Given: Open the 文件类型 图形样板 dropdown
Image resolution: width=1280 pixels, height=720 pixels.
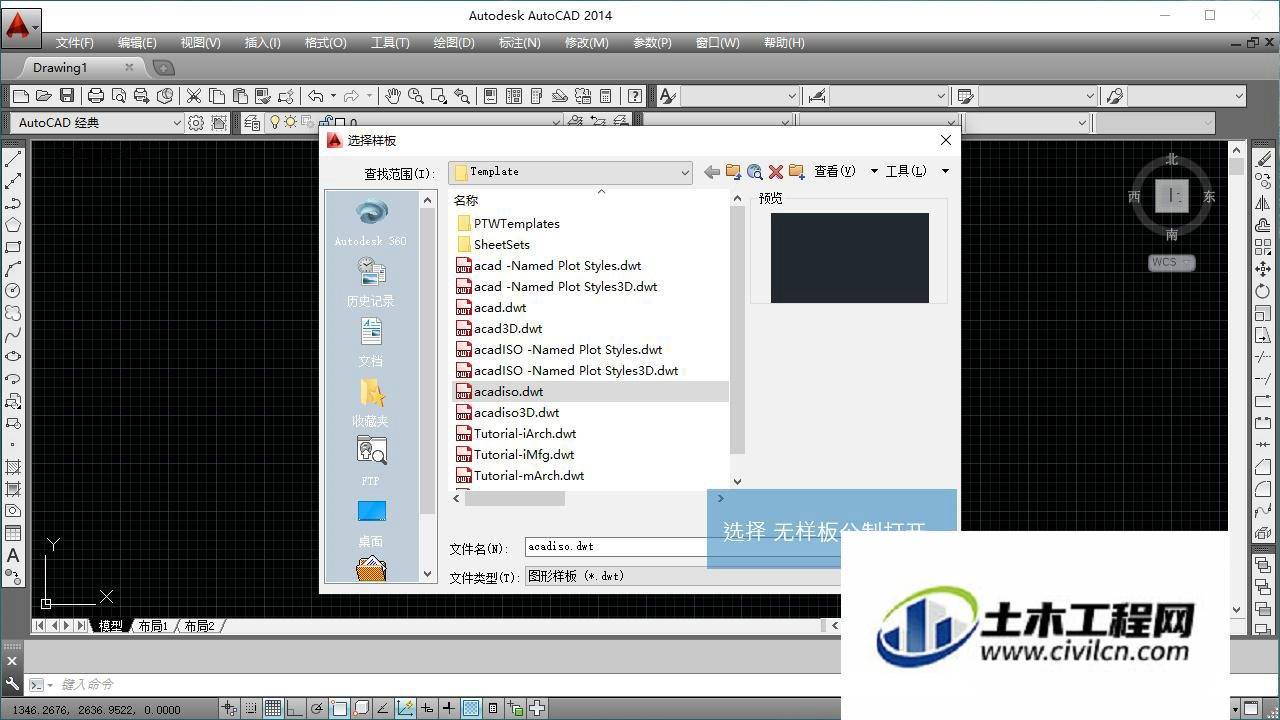Looking at the screenshot, I should coord(682,576).
